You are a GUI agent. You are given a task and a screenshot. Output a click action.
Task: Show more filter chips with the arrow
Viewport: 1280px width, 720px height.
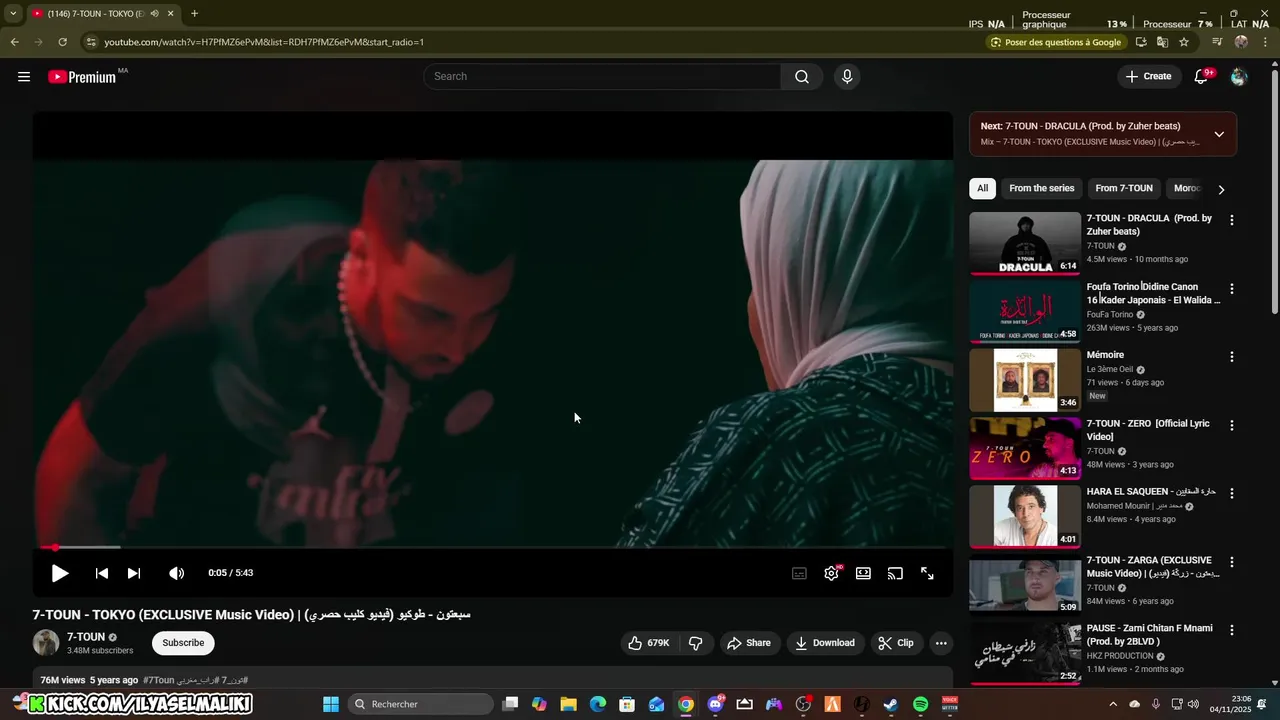point(1221,189)
